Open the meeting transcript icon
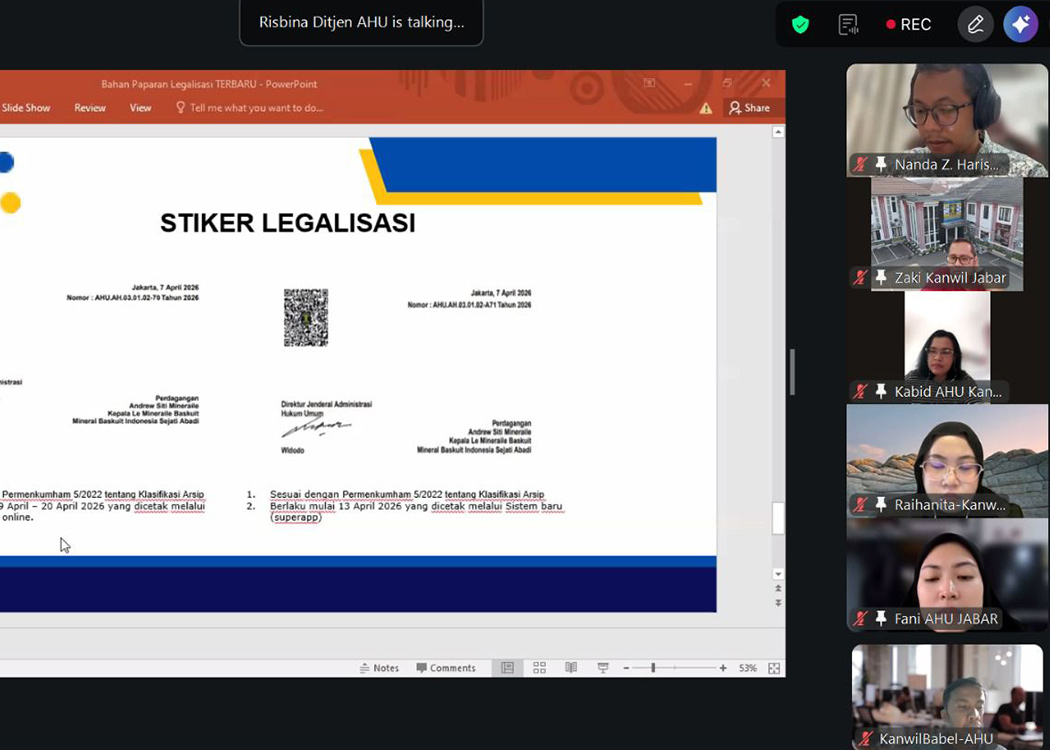 (x=848, y=25)
